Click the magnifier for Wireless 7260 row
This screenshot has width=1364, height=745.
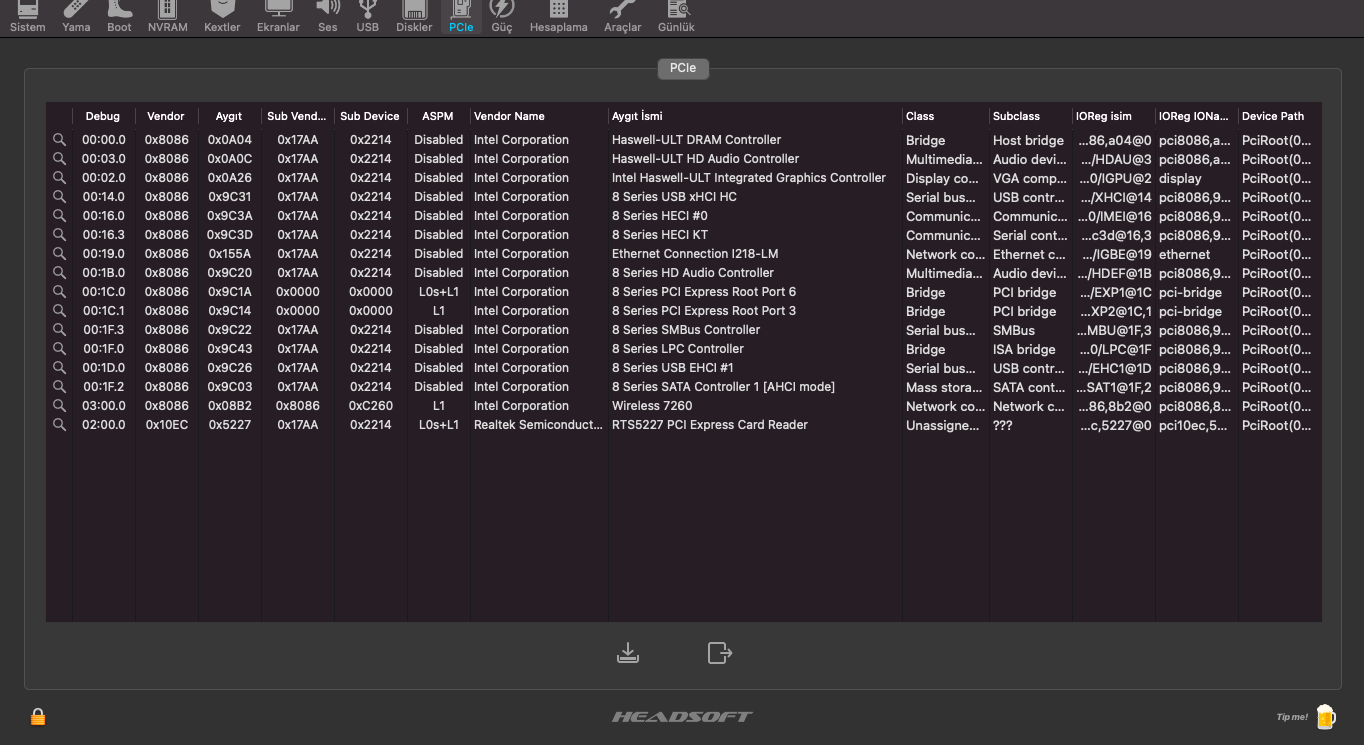(x=60, y=406)
